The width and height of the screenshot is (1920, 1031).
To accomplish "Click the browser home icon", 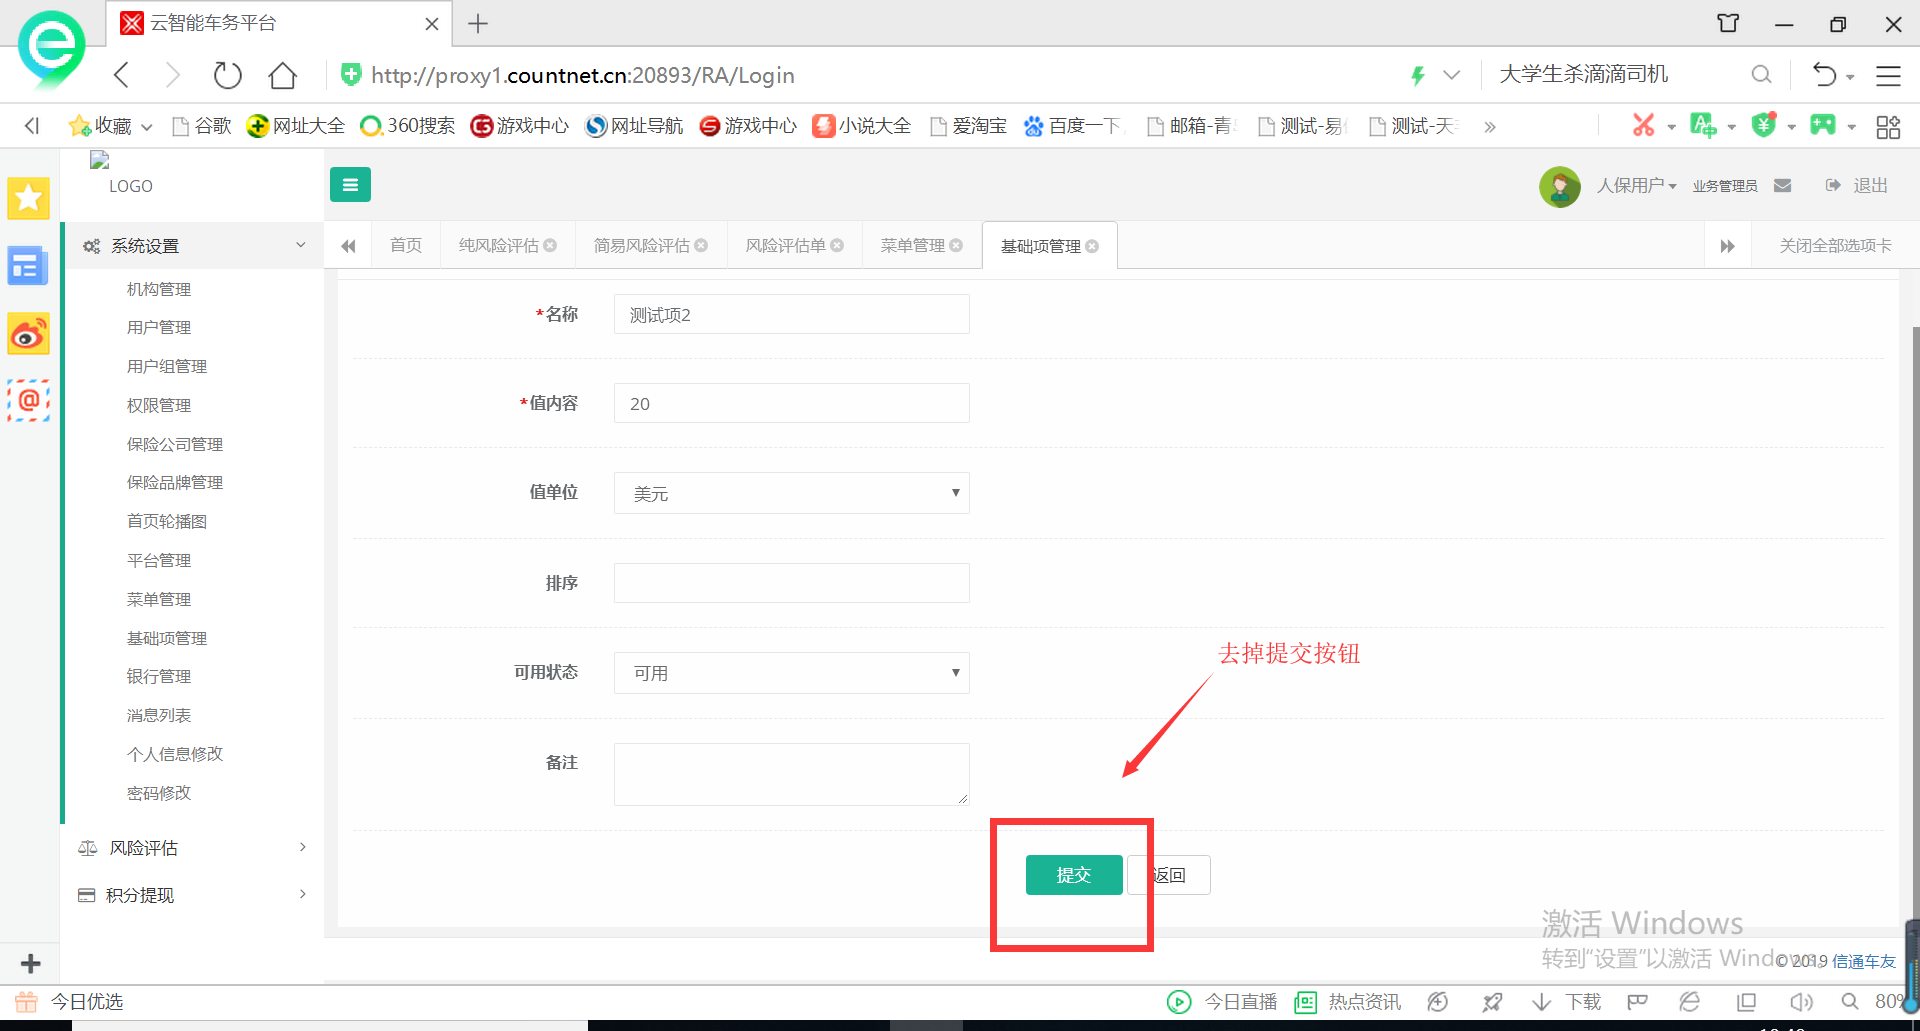I will tap(283, 75).
